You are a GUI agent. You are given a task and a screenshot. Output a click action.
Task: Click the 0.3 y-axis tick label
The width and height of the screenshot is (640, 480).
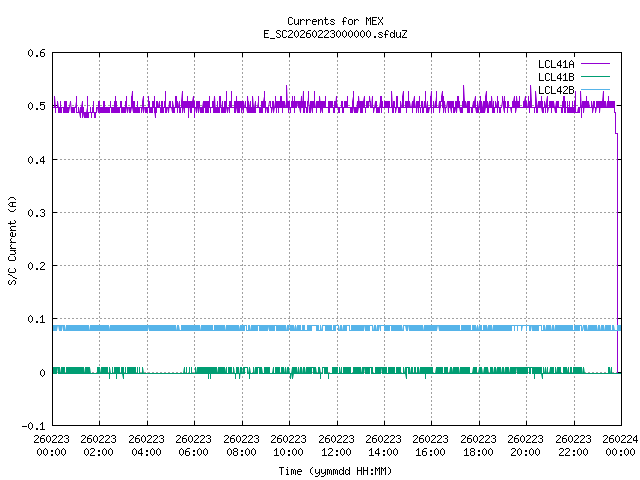point(35,213)
